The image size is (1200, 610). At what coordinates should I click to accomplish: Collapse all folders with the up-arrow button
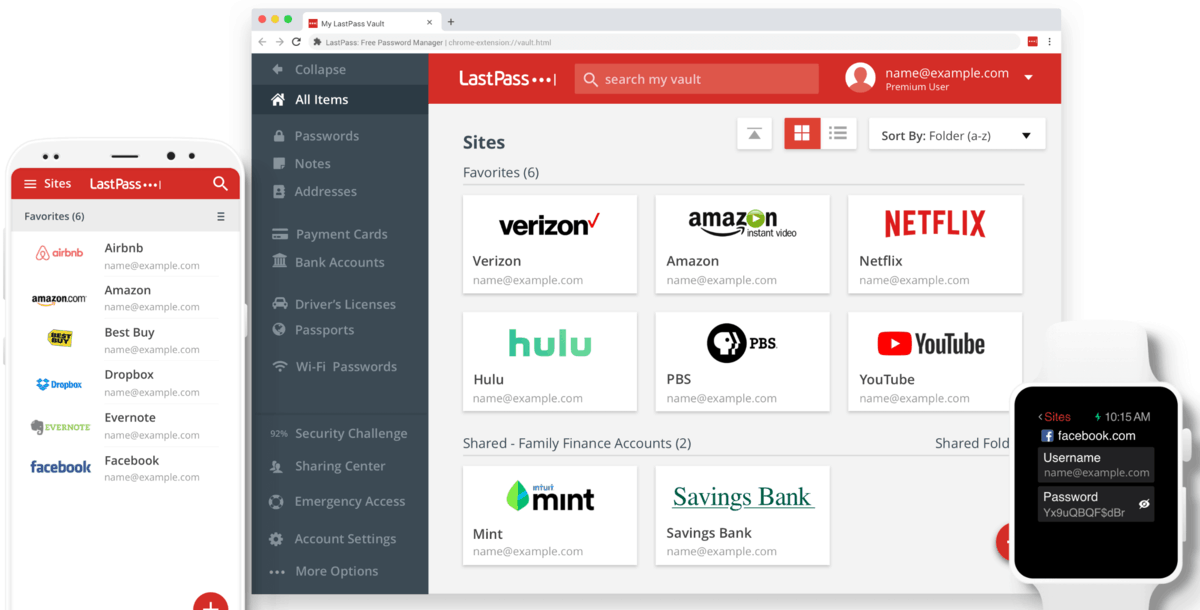coord(754,134)
